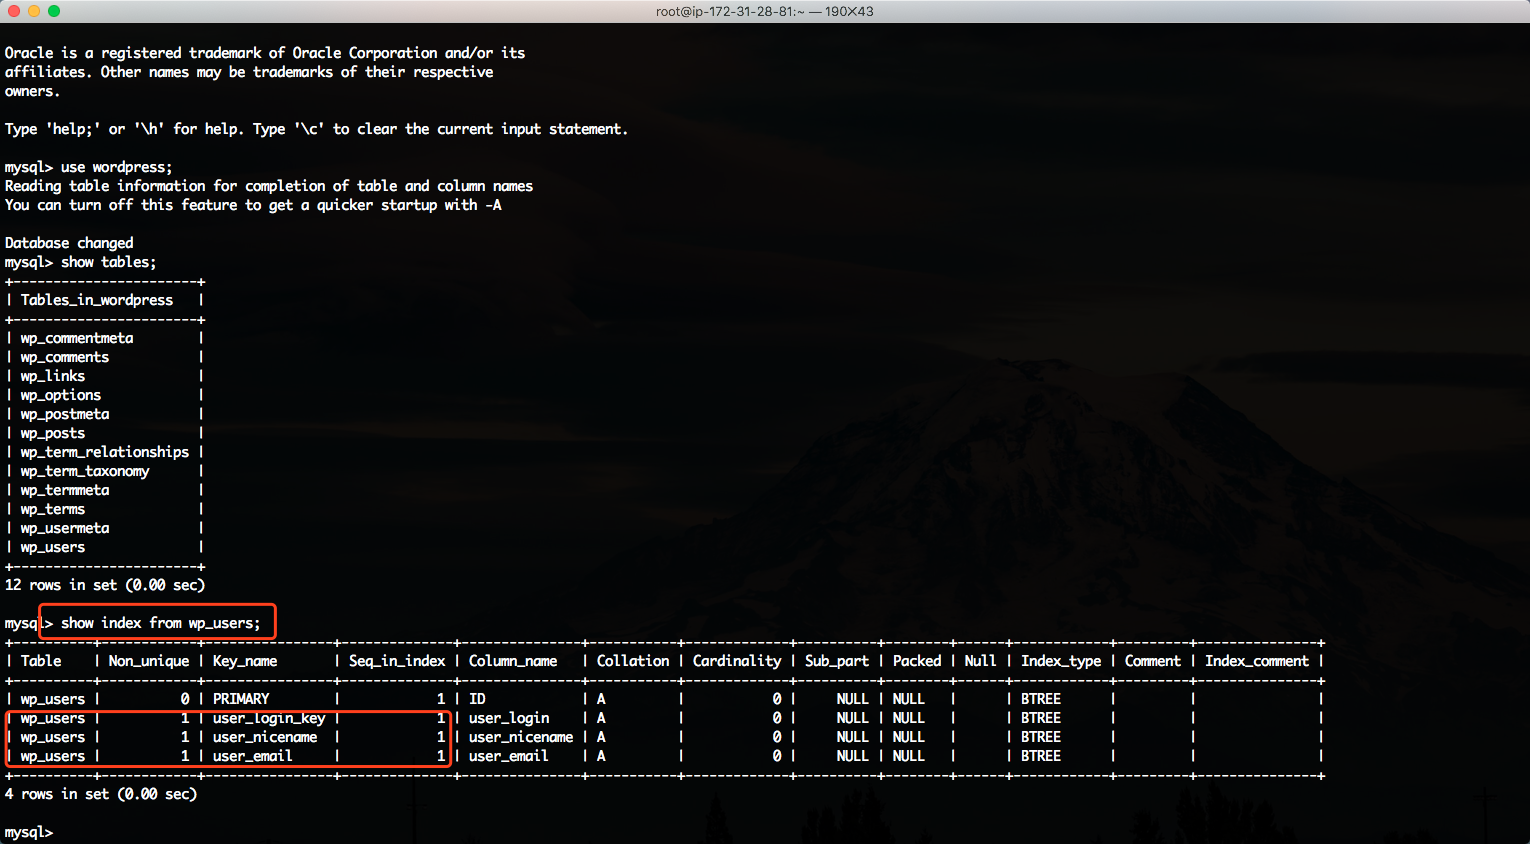Click the PRIMARY key name entry
Screen dimensions: 1530x844
pyautogui.click(x=241, y=699)
